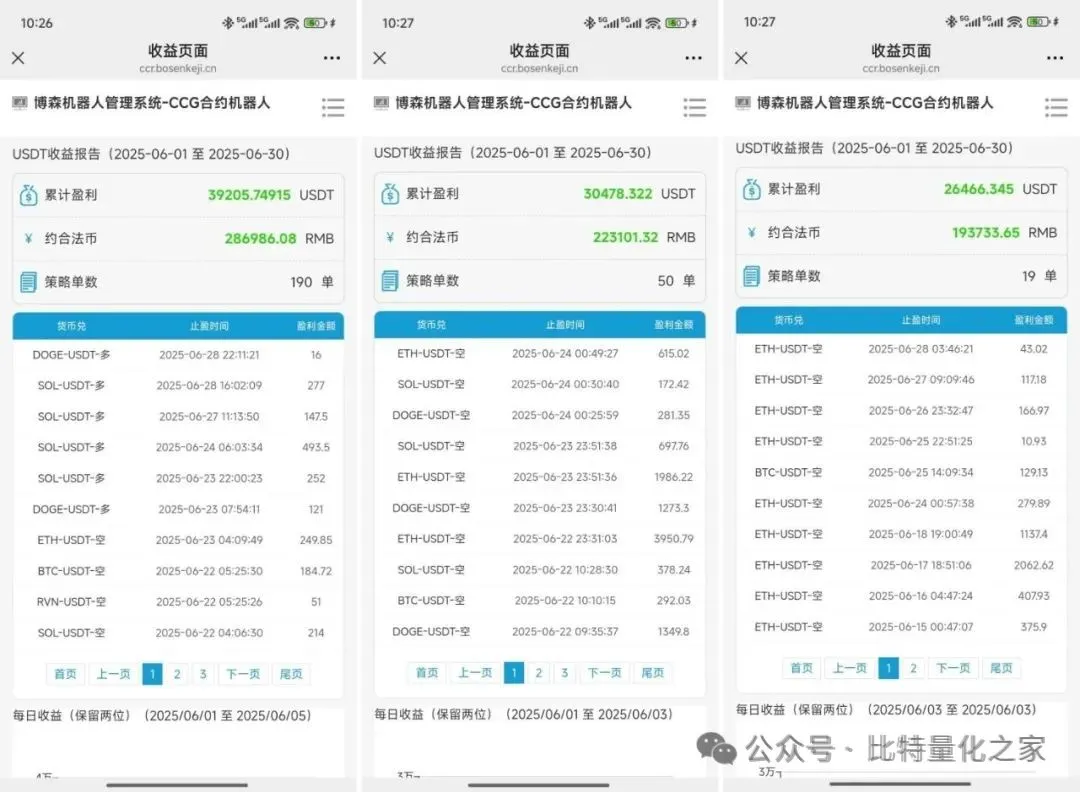Image resolution: width=1080 pixels, height=792 pixels.
Task: Click the yen icon beside 223101.32 RMB
Action: tap(390, 237)
